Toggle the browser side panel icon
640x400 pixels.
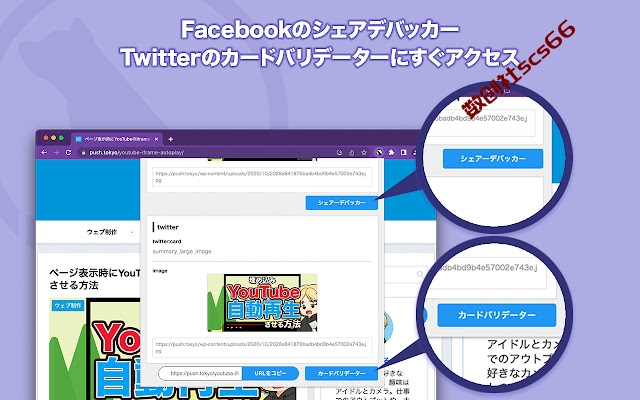pos(404,152)
